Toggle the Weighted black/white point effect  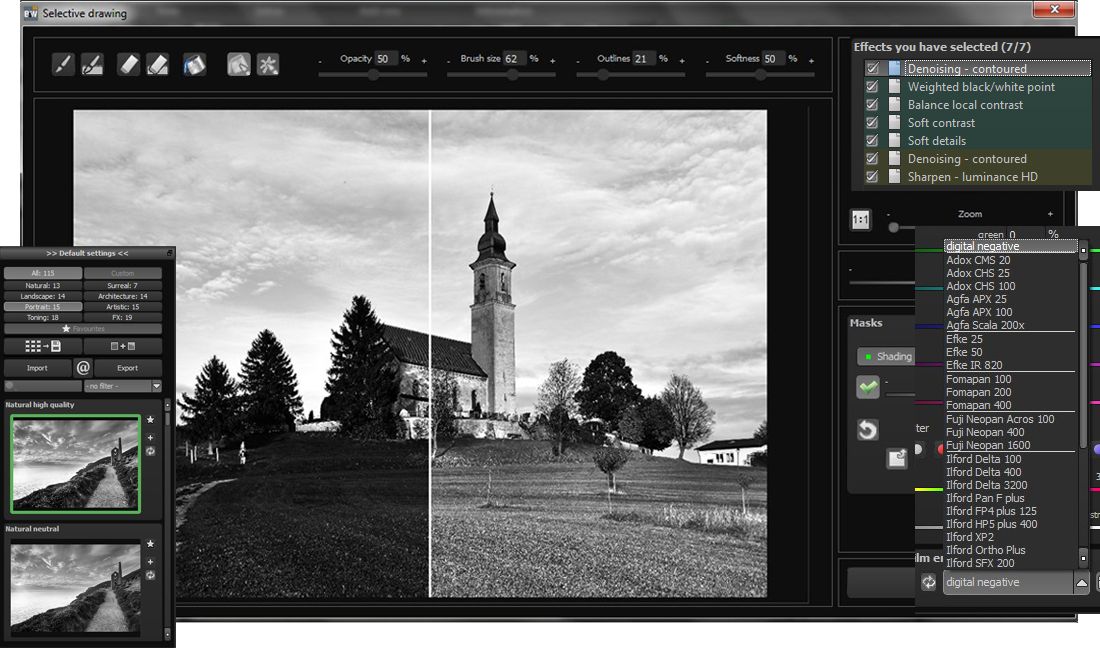[x=871, y=86]
